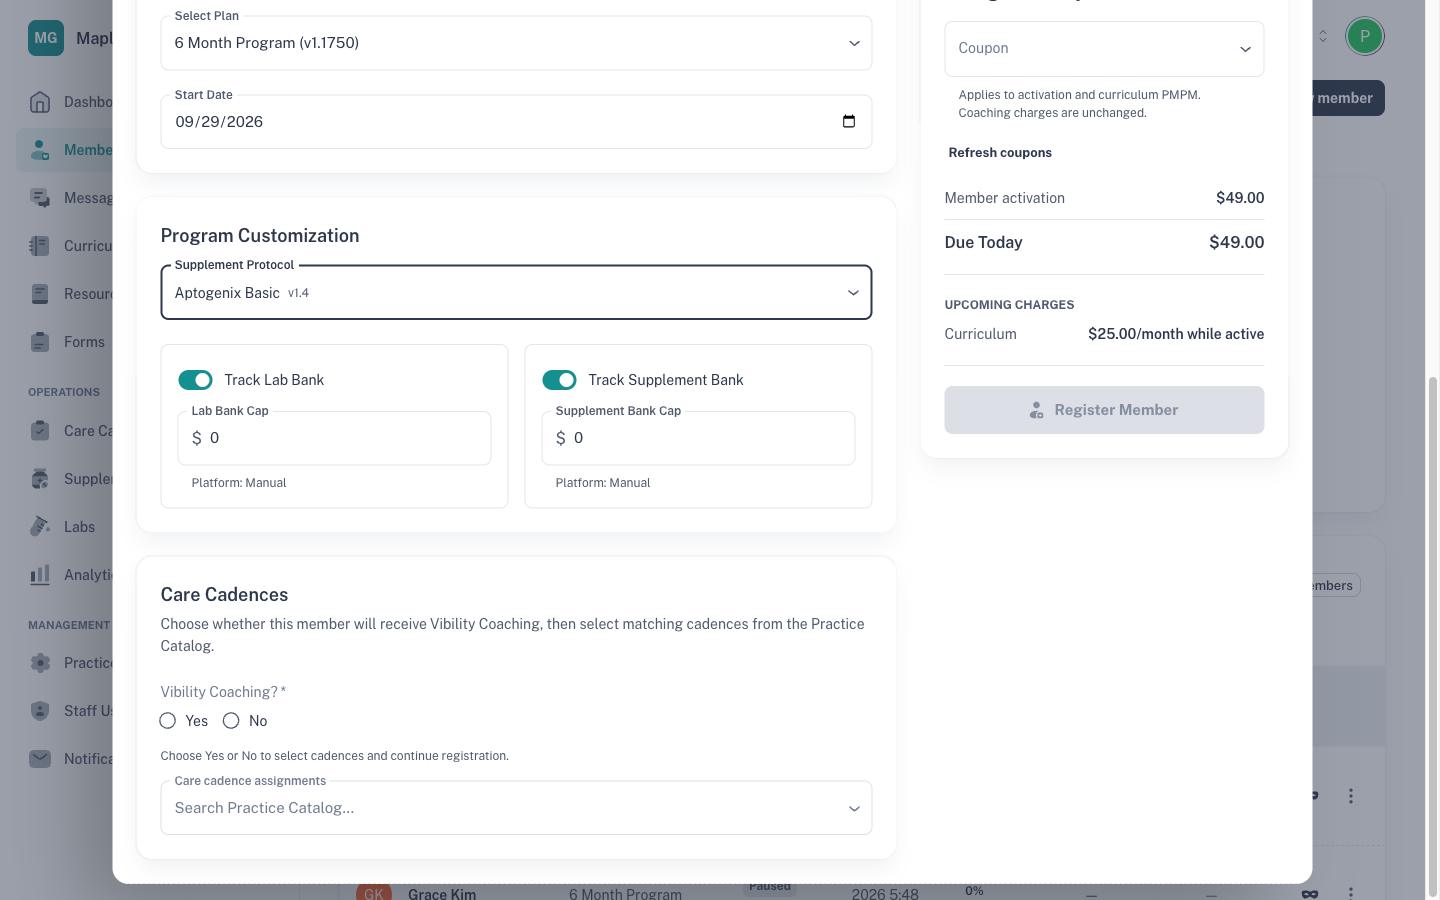1440x900 pixels.
Task: Open three-dot menu on row above Grace Kim
Action: pyautogui.click(x=1351, y=796)
